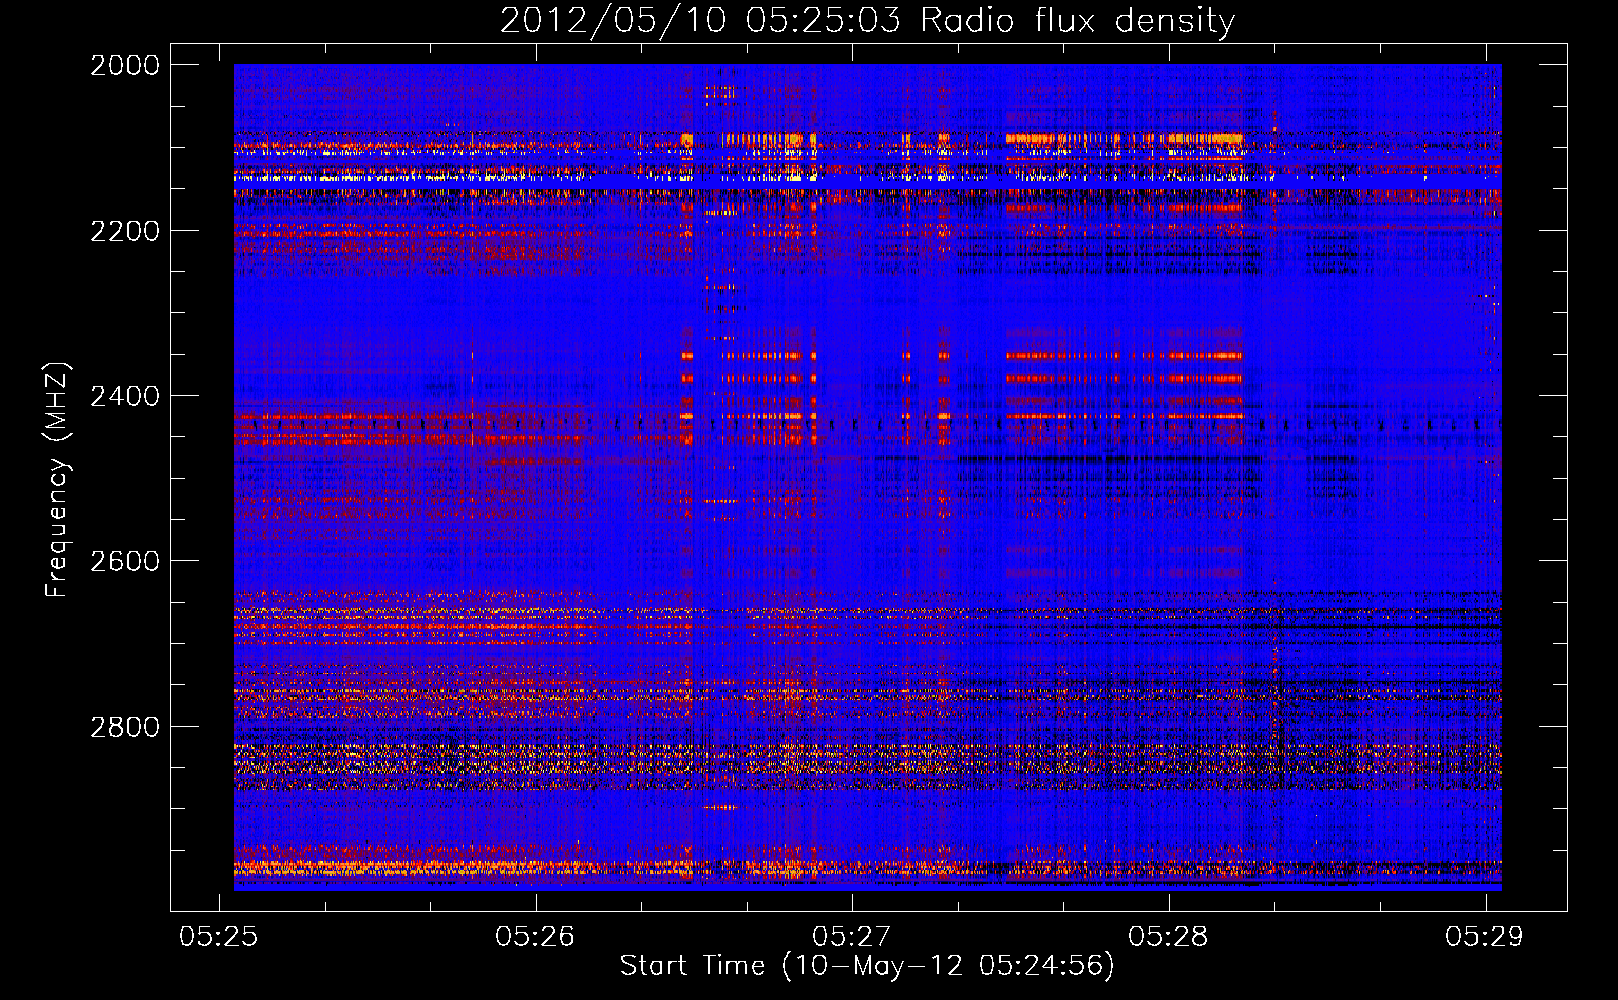1618x1000 pixels.
Task: Select the 2800 frequency tick label
Action: click(125, 727)
